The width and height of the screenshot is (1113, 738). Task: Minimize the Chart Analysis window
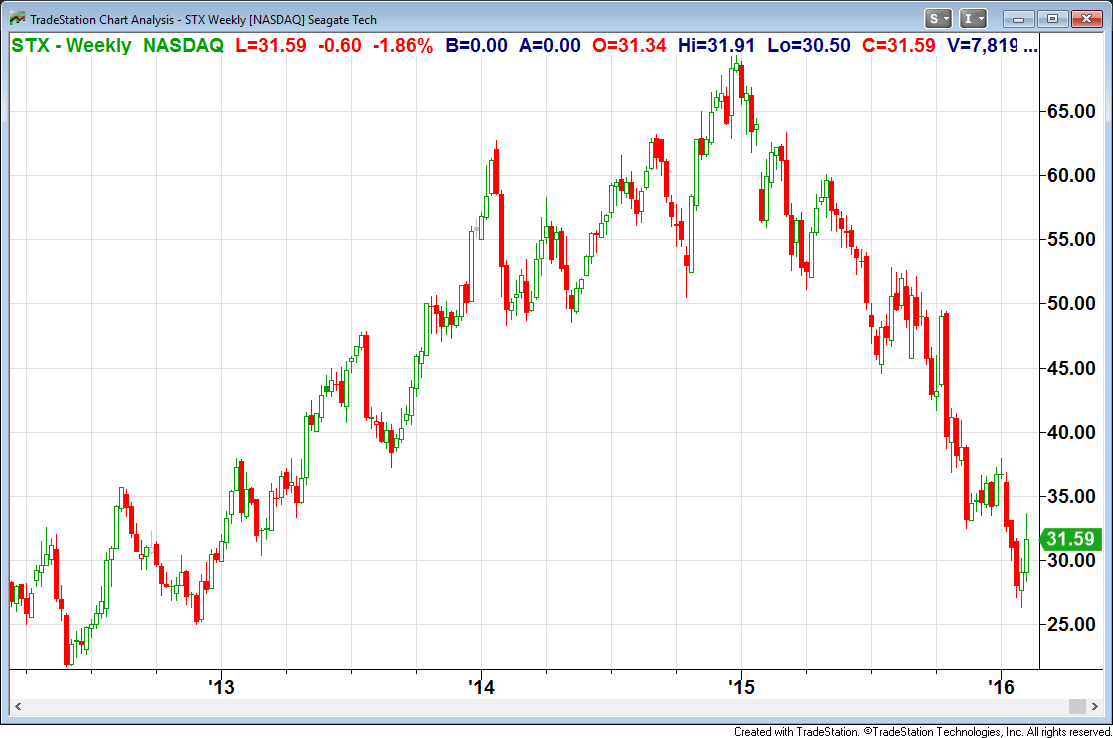coord(1019,19)
